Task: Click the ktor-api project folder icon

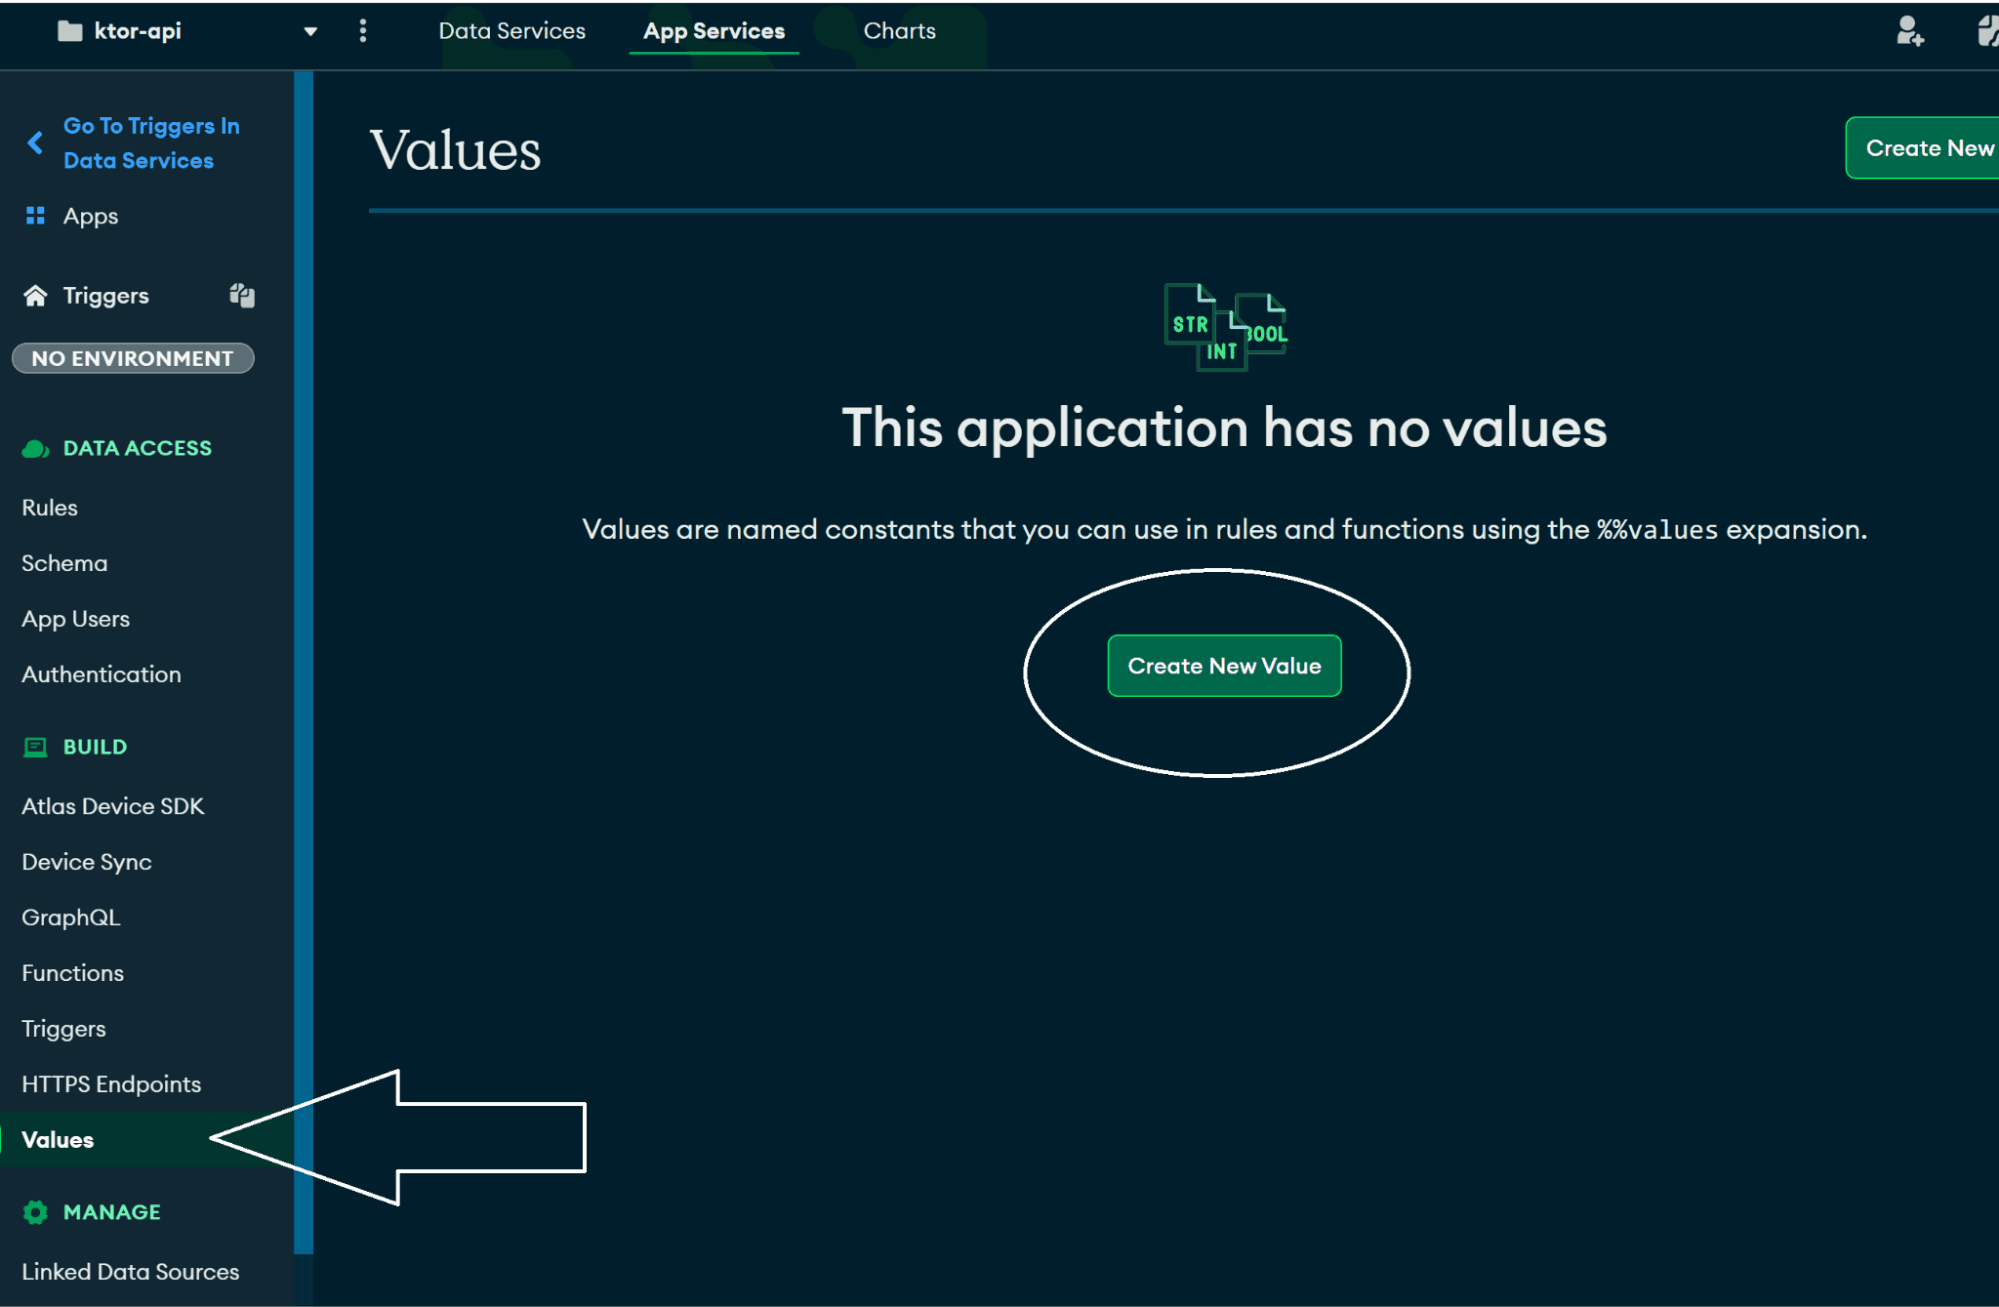Action: pos(69,31)
